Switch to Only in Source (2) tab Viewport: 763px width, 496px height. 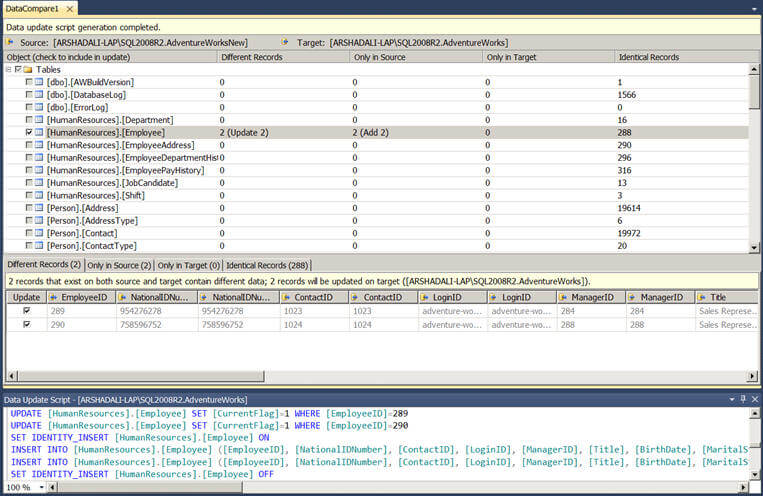pyautogui.click(x=119, y=265)
